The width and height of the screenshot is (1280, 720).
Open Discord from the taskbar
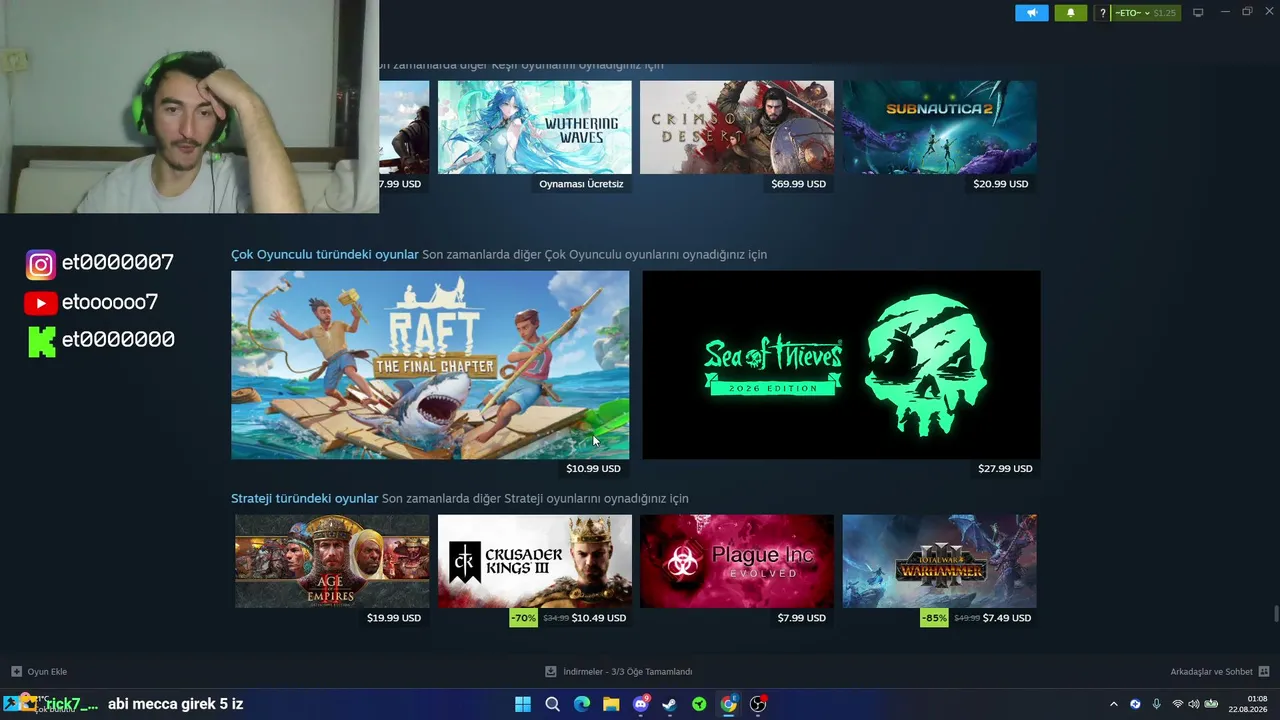click(x=641, y=704)
